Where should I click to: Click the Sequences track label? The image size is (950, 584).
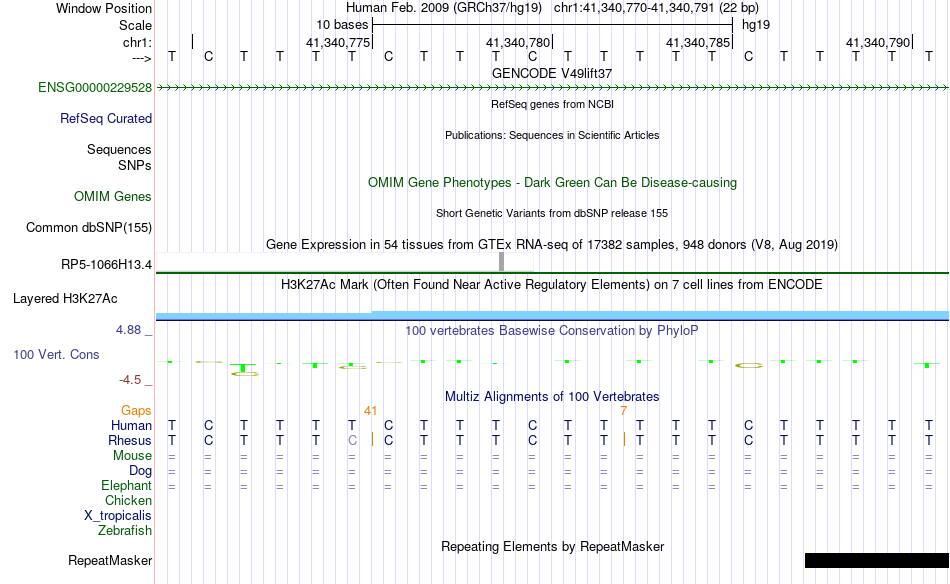(x=119, y=150)
